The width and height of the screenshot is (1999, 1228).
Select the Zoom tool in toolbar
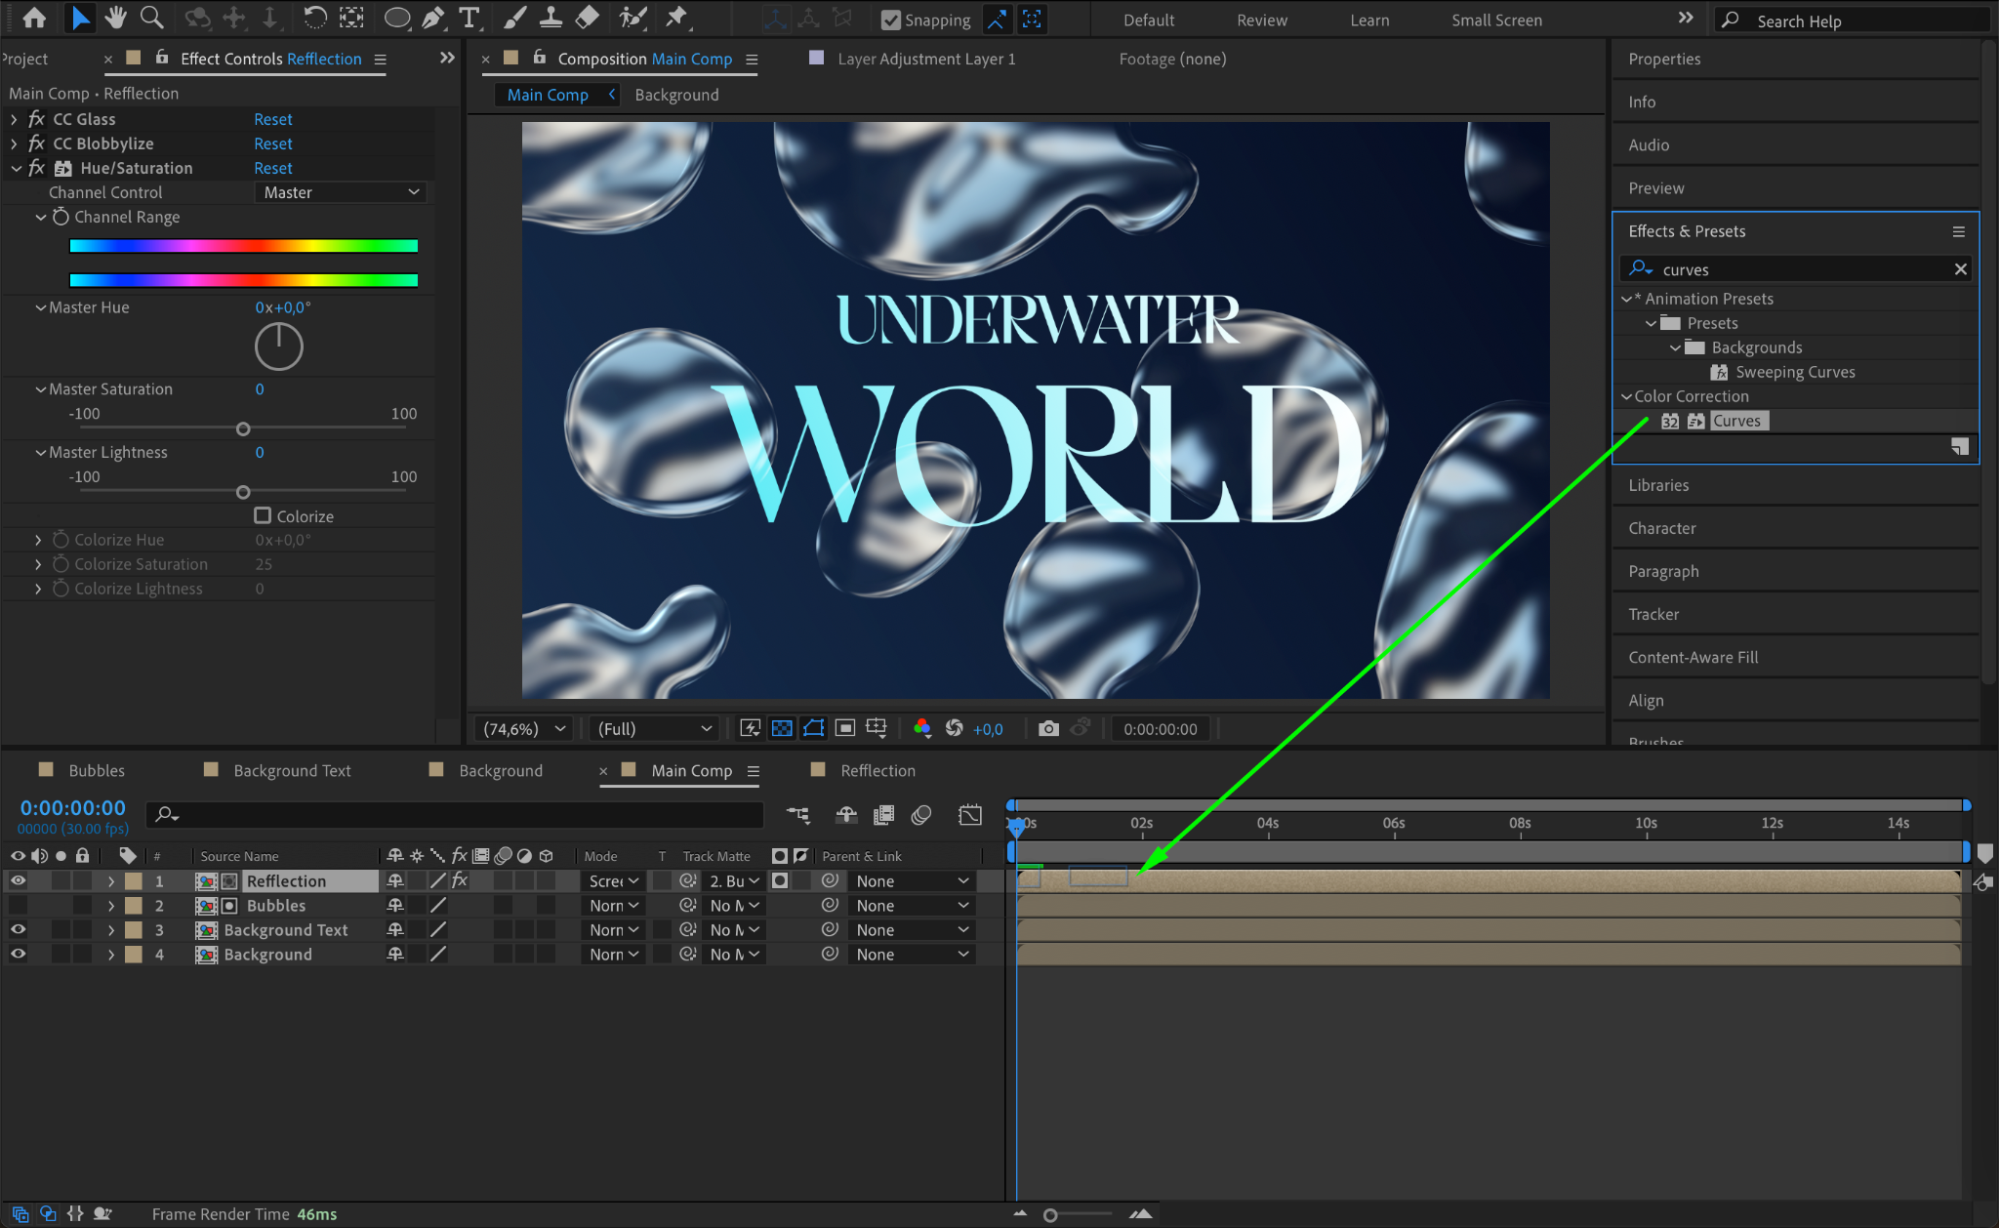click(x=152, y=17)
